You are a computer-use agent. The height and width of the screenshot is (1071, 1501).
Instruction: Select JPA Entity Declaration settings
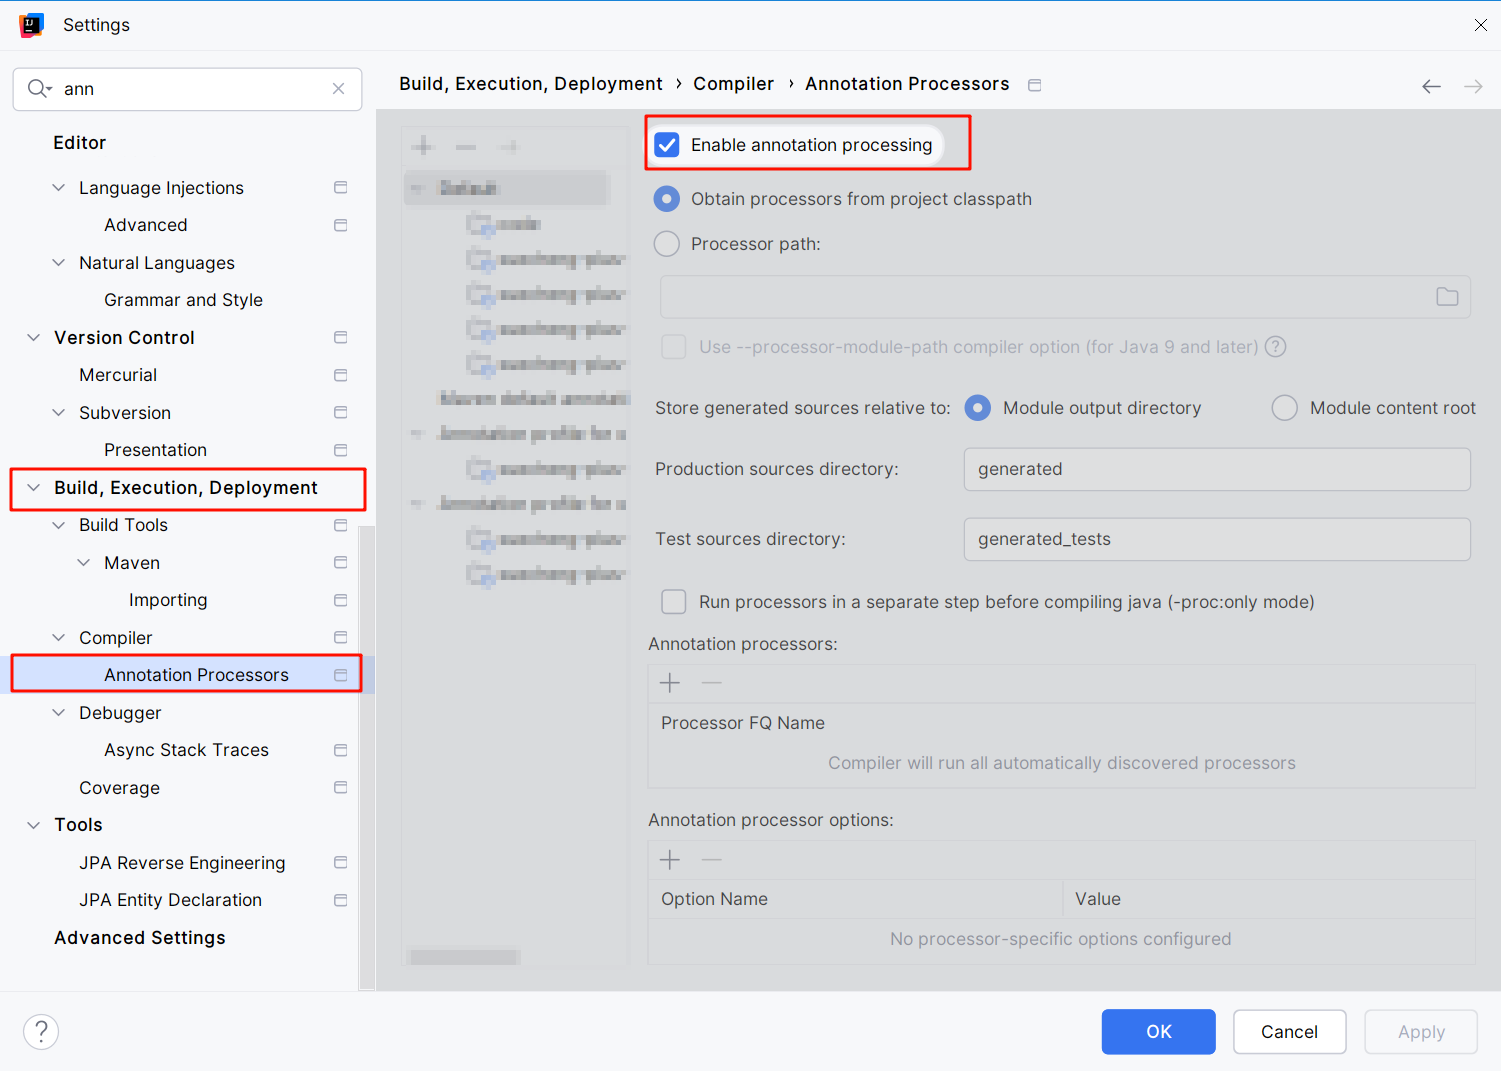coord(170,900)
